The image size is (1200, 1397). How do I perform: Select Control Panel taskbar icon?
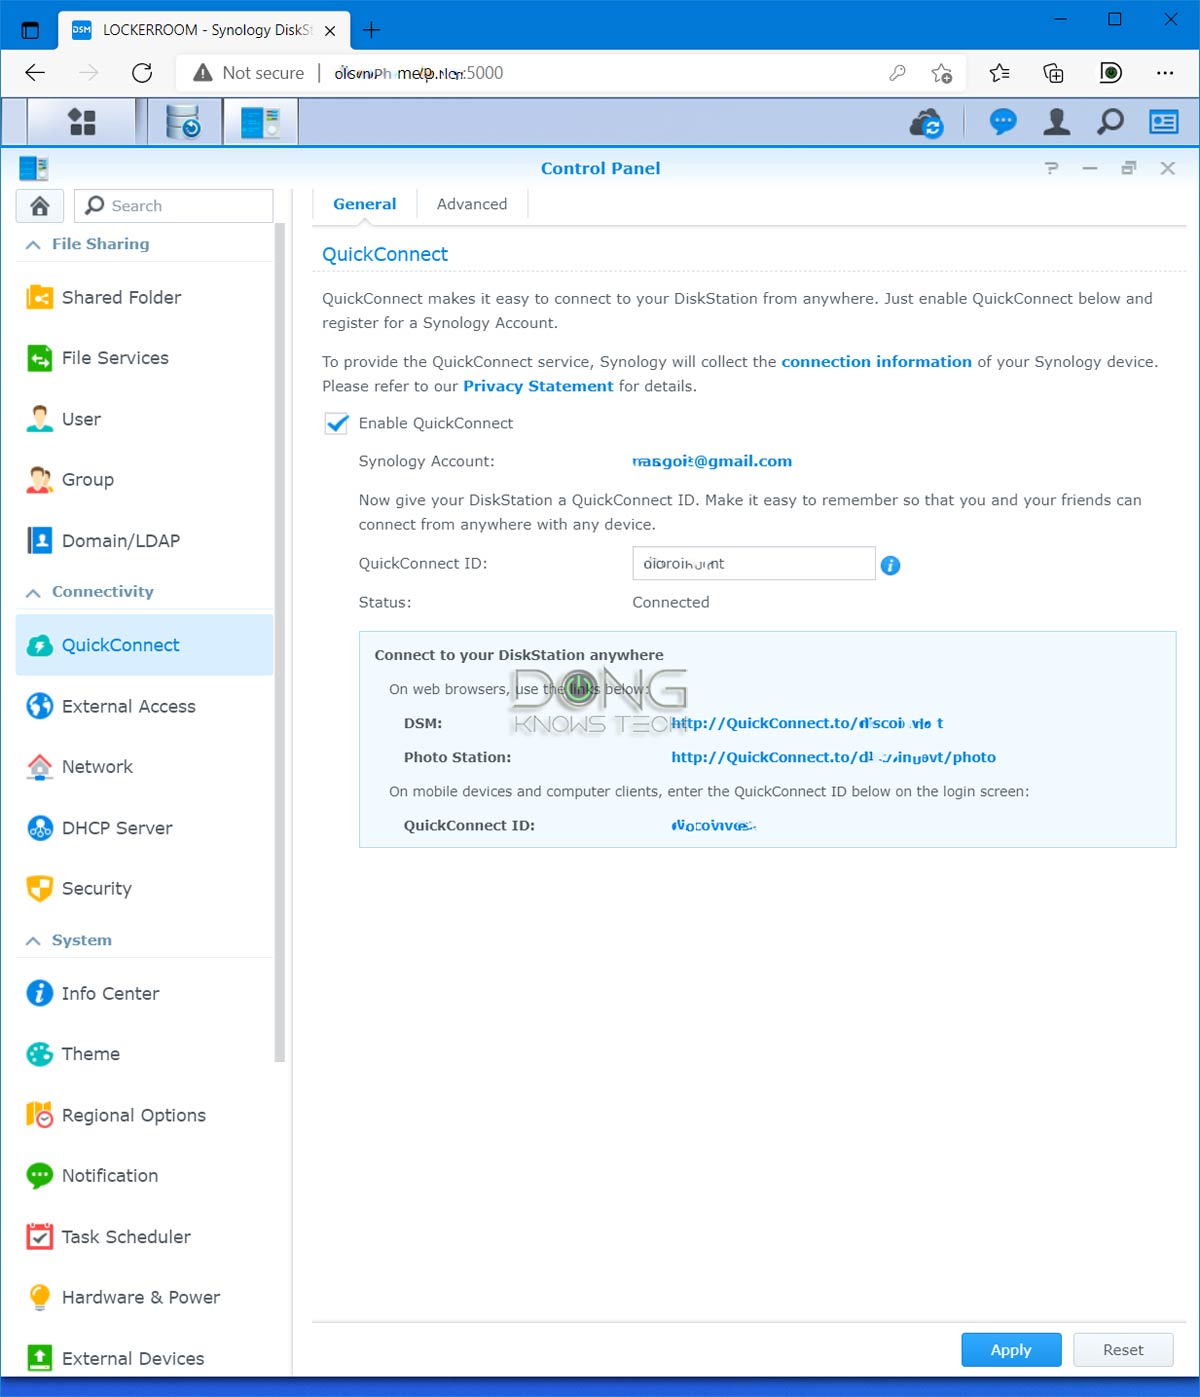click(260, 123)
